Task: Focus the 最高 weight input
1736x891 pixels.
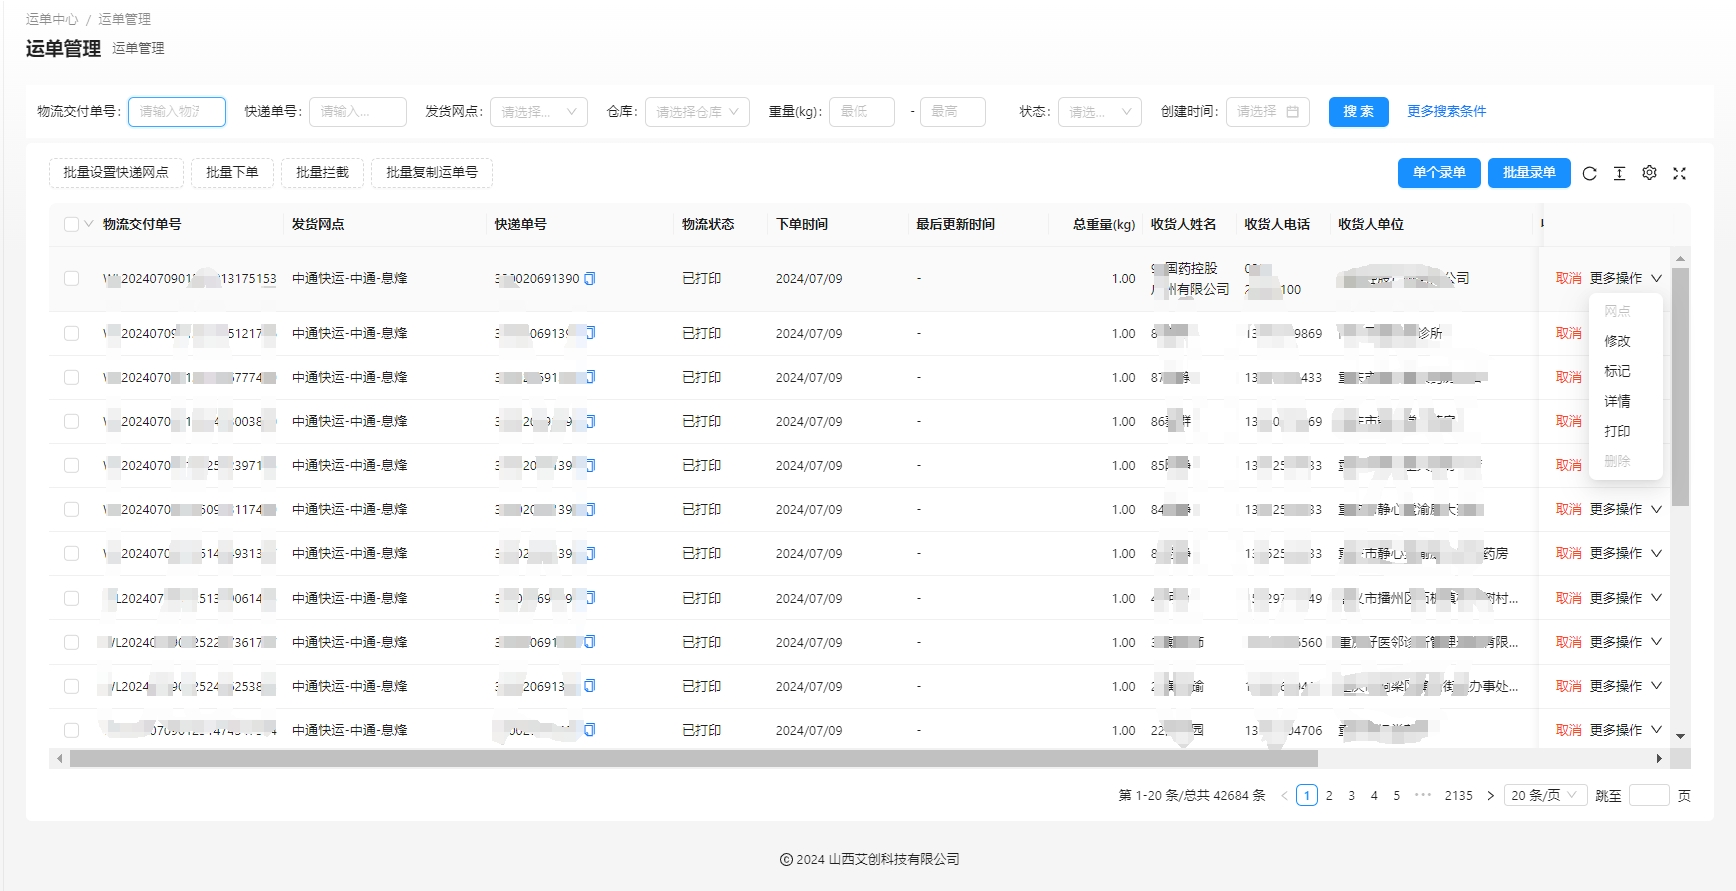Action: 953,112
